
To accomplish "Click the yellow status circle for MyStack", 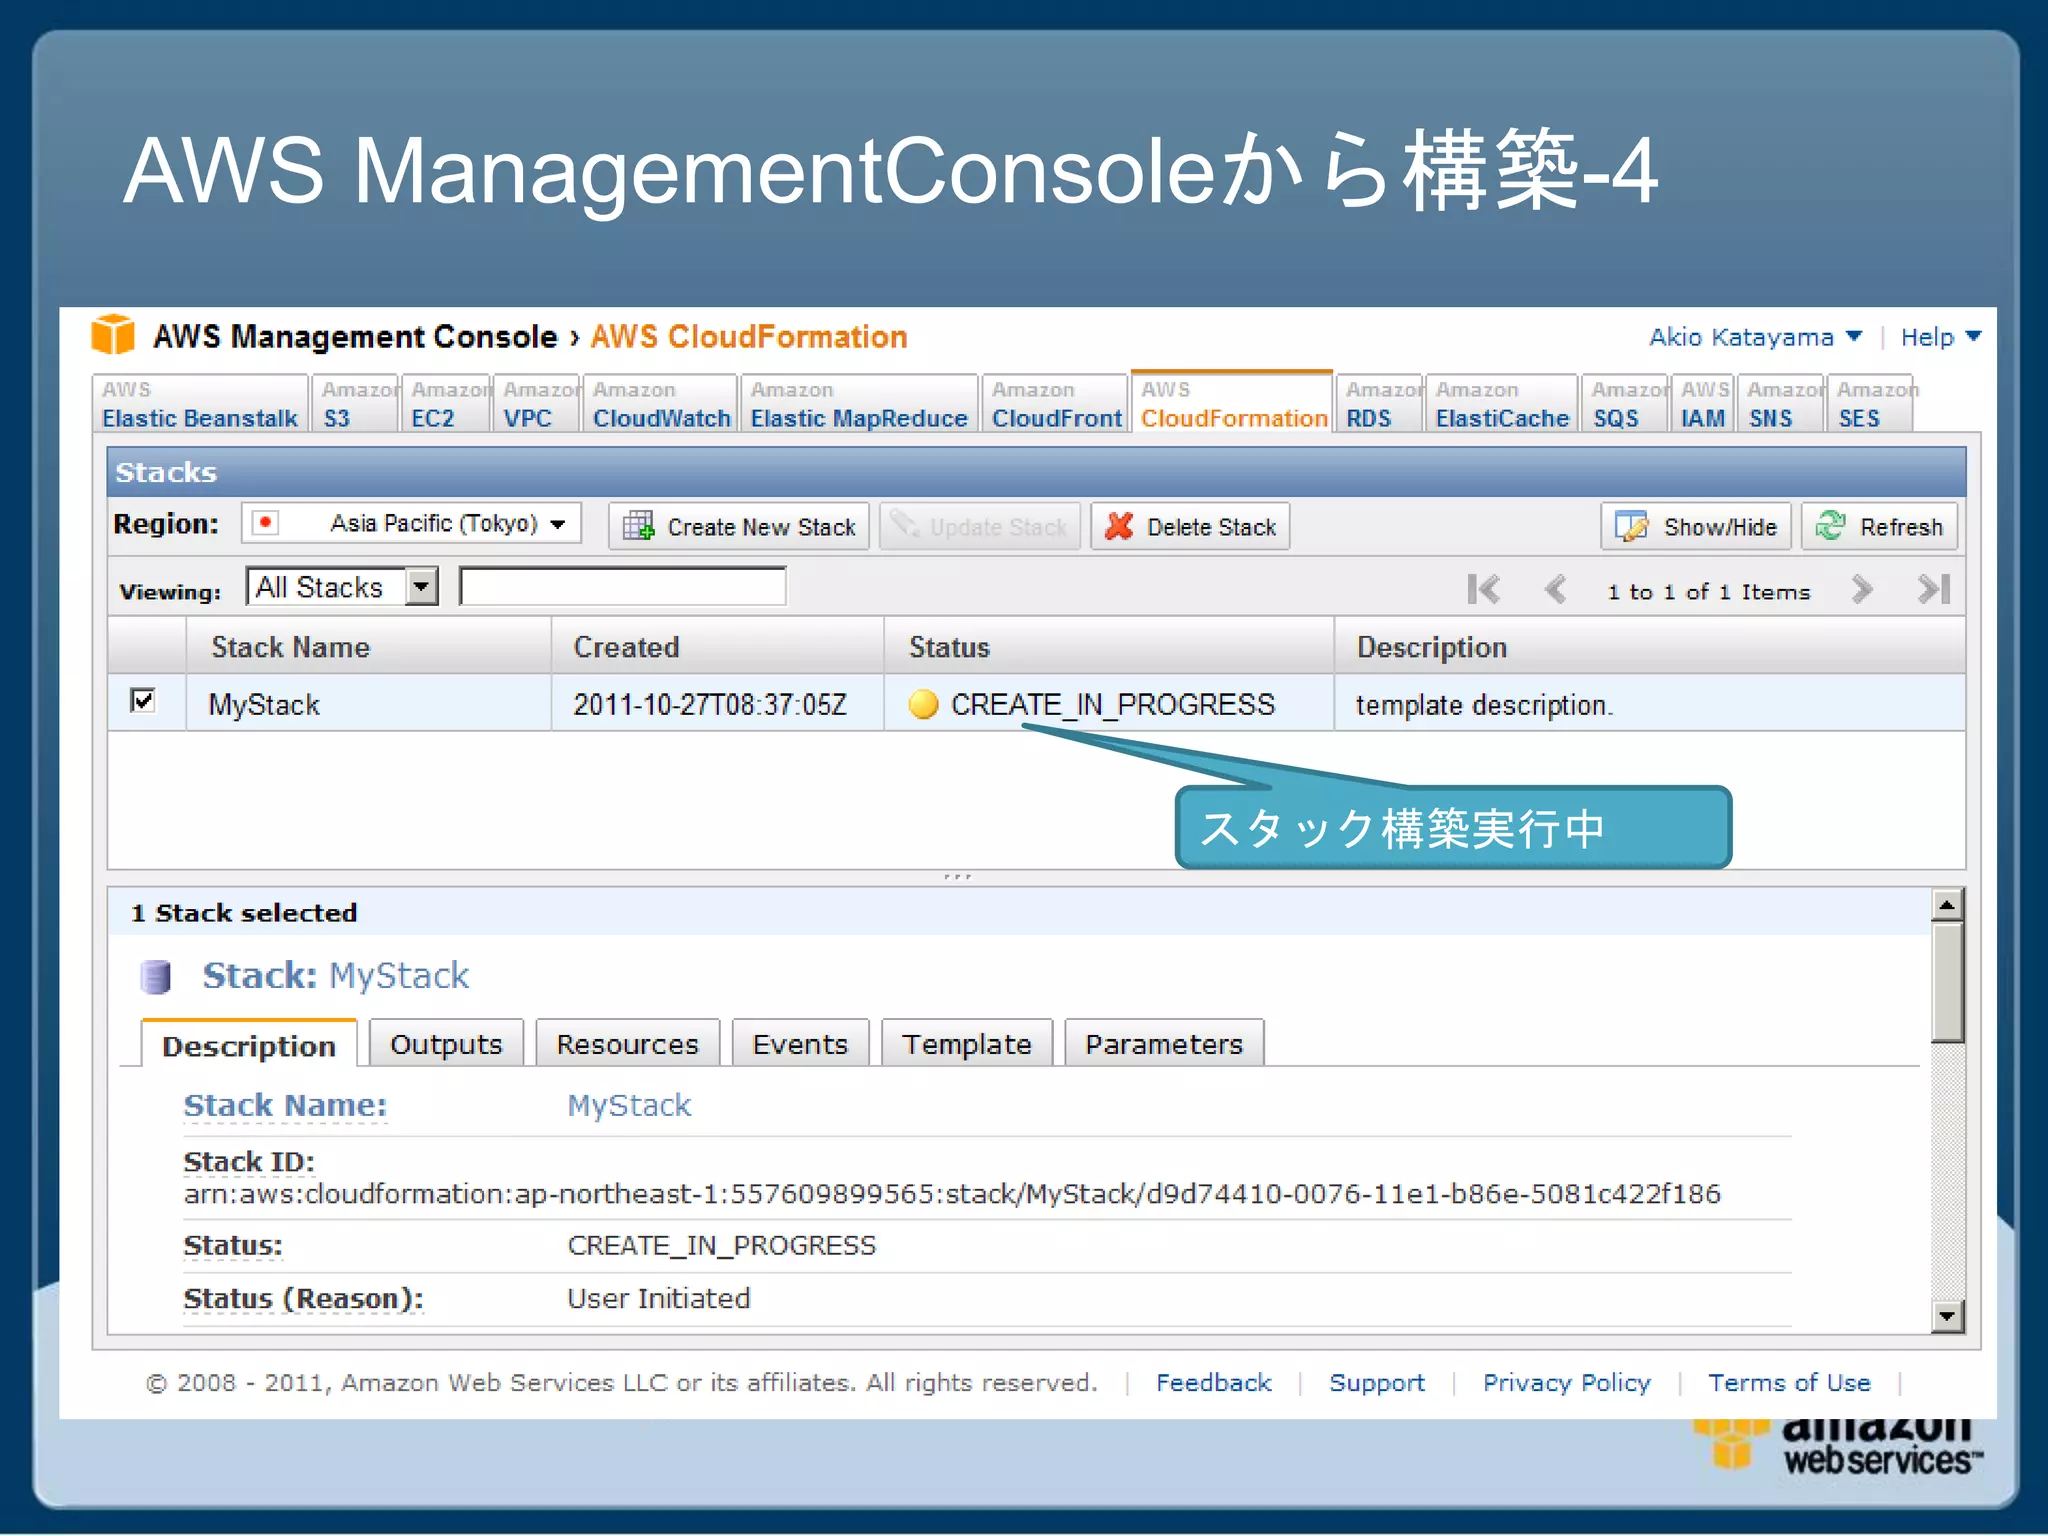I will (923, 704).
